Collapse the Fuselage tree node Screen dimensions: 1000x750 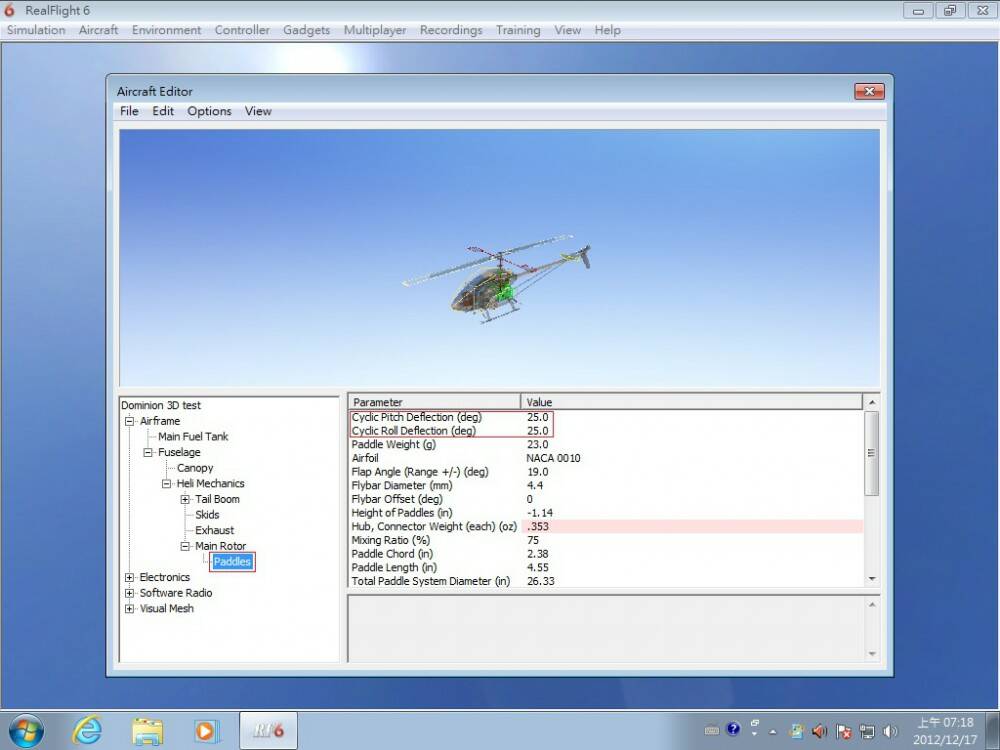click(x=148, y=452)
